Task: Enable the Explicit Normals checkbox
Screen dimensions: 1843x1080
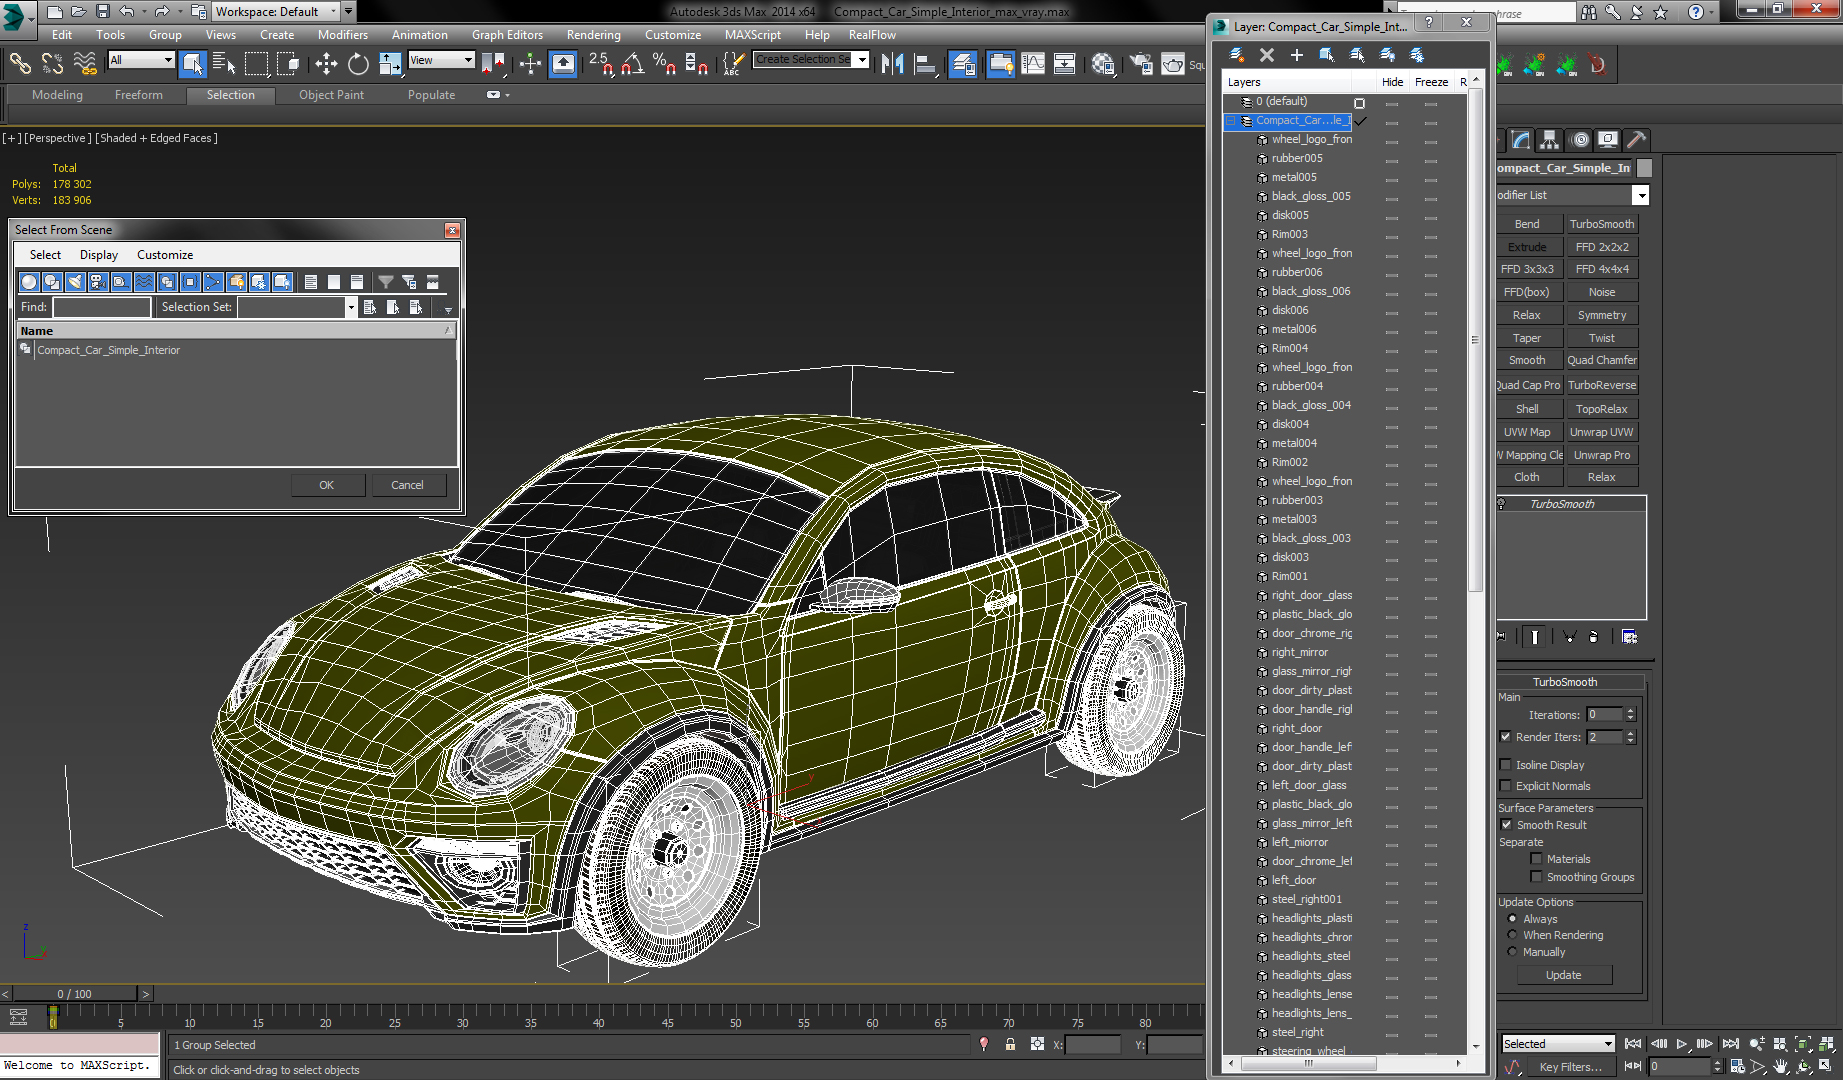Action: tap(1506, 786)
